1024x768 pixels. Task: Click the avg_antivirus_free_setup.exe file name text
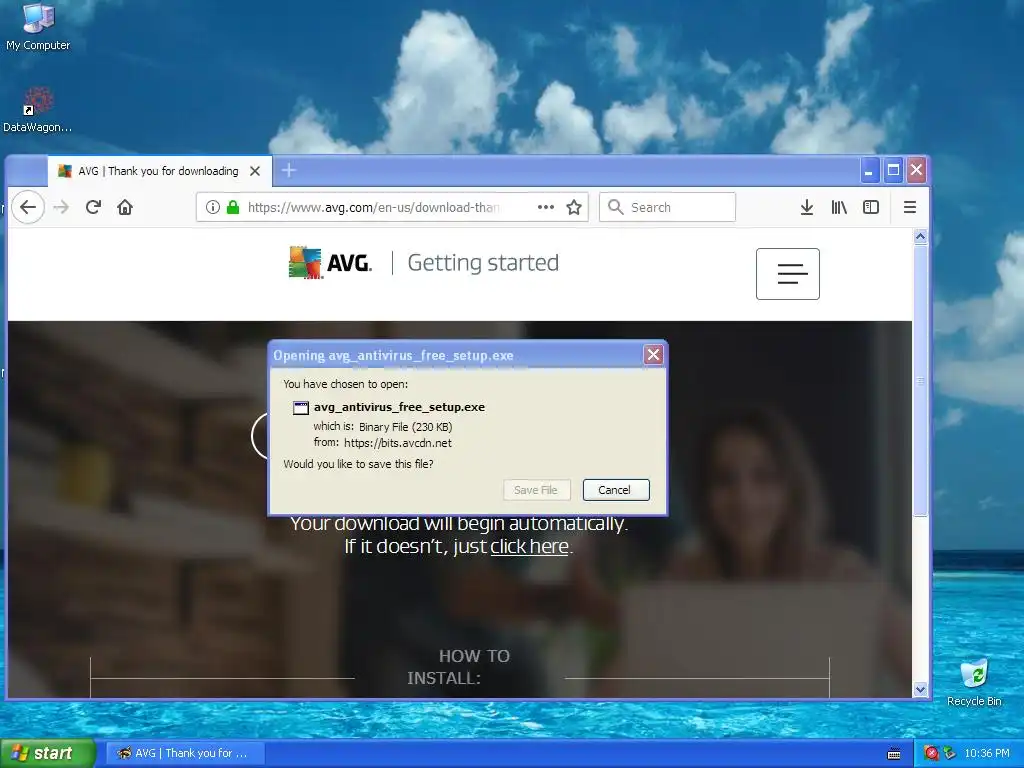(399, 407)
